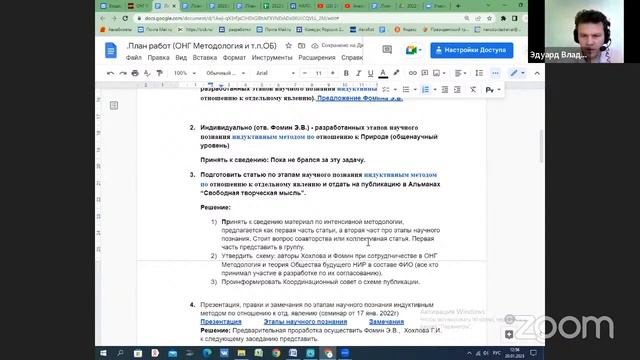This screenshot has width=640, height=360.
Task: Click the browser address bar
Action: [x=298, y=18]
